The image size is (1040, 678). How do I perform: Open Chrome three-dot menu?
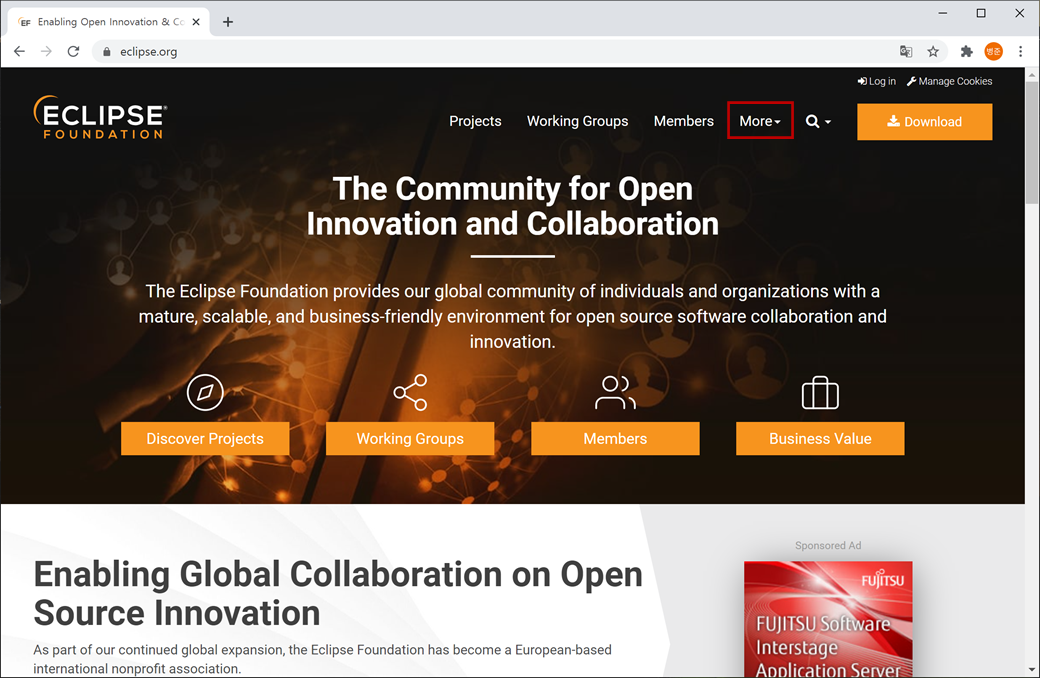(1020, 51)
